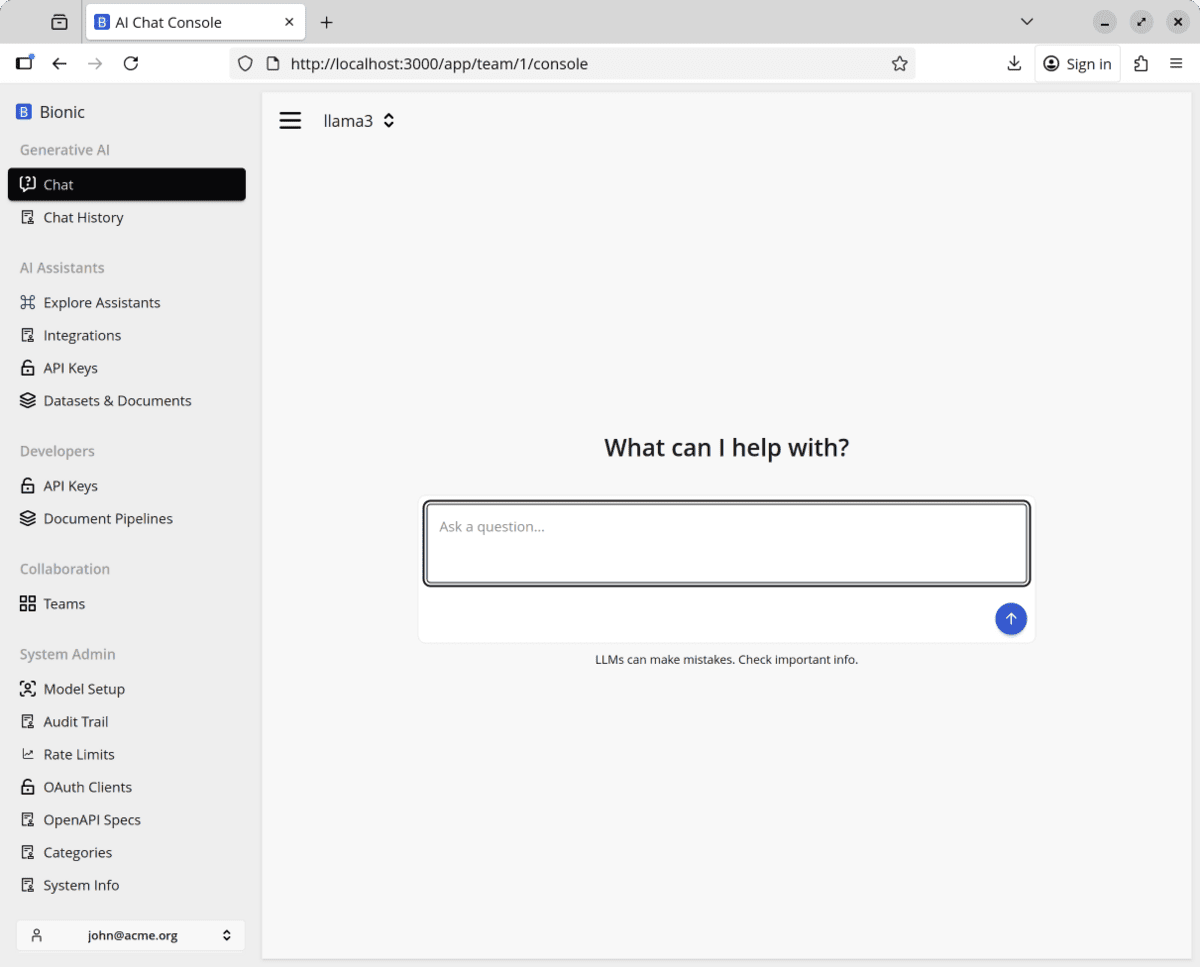Image resolution: width=1200 pixels, height=967 pixels.
Task: Click the Datasets & Documents layers icon
Action: 28,400
